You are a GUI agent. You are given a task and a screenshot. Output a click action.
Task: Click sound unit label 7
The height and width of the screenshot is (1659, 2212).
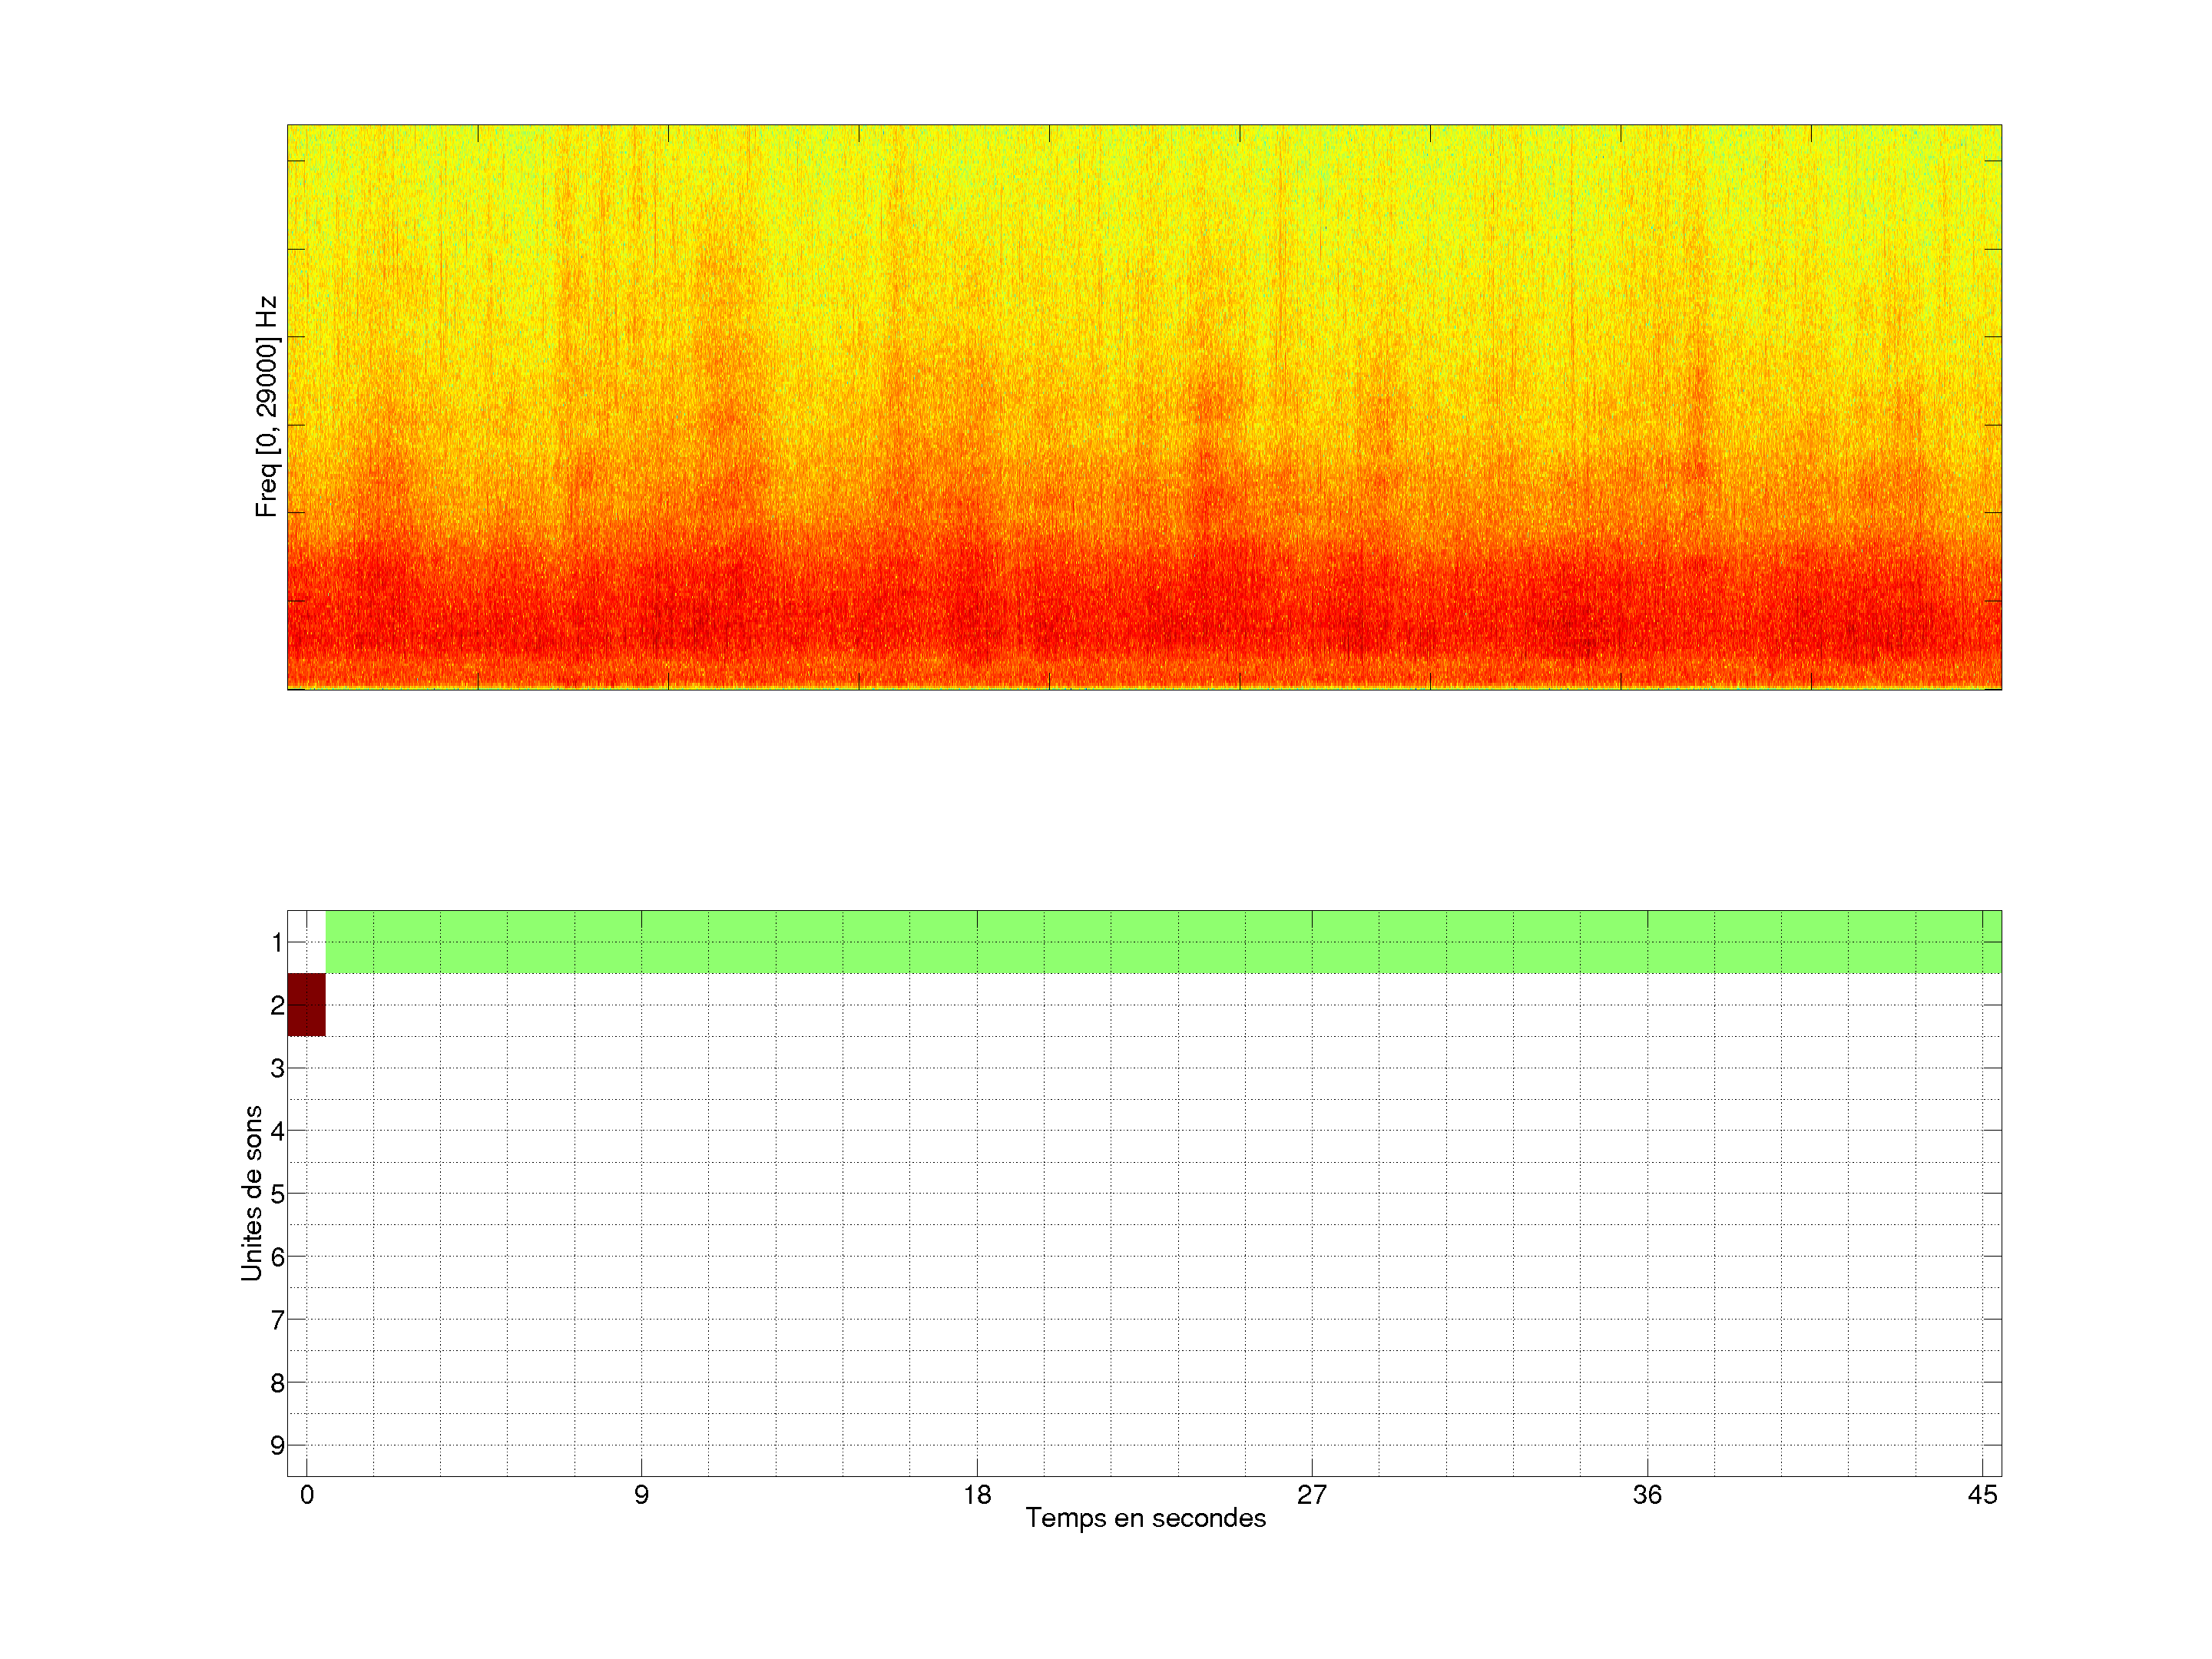[277, 1320]
